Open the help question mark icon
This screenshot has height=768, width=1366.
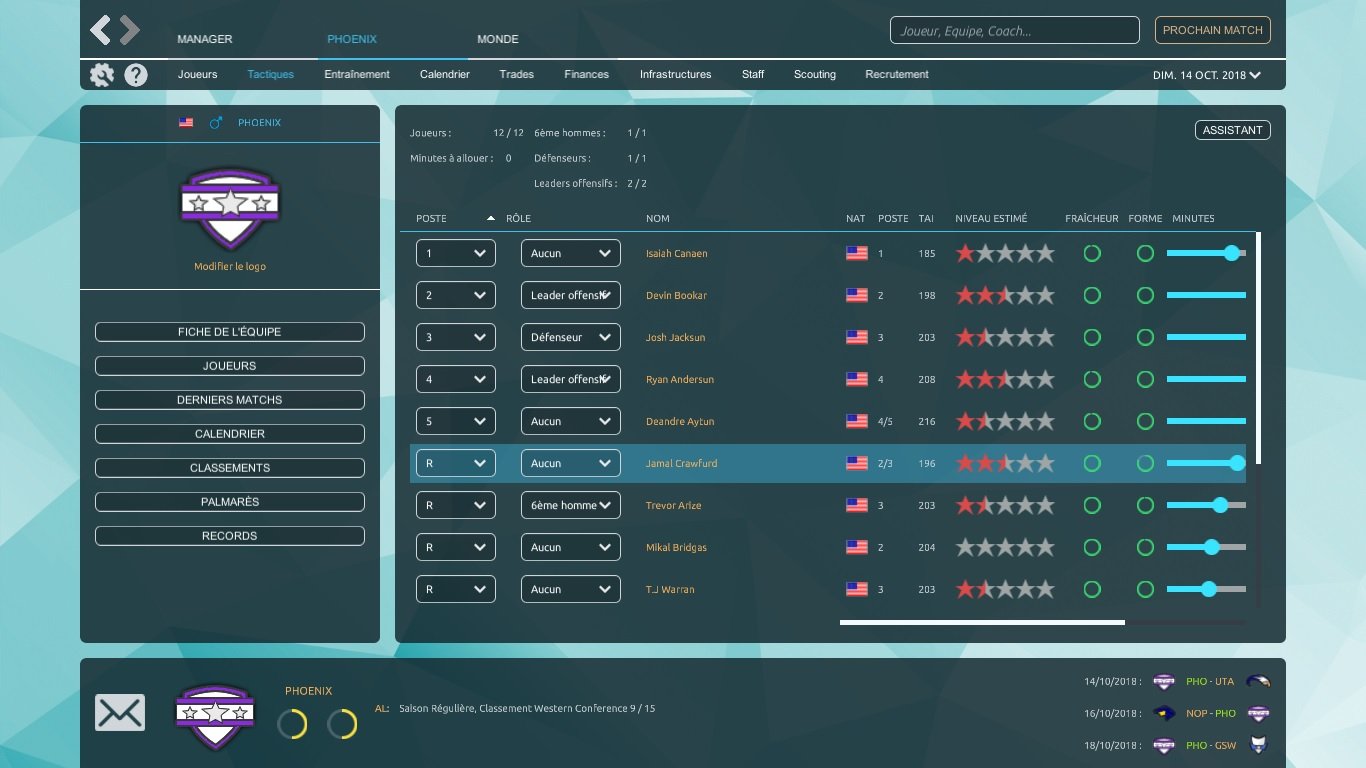tap(136, 75)
